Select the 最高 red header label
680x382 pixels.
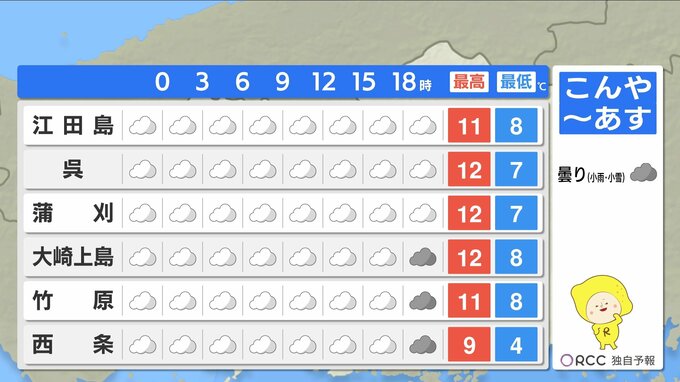(x=469, y=82)
